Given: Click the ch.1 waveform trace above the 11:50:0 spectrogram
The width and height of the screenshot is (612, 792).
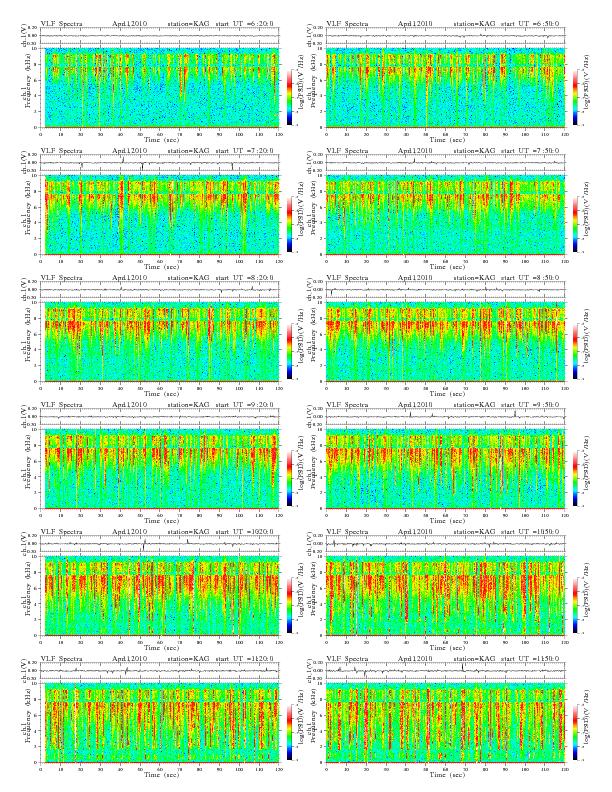Looking at the screenshot, I should (445, 671).
